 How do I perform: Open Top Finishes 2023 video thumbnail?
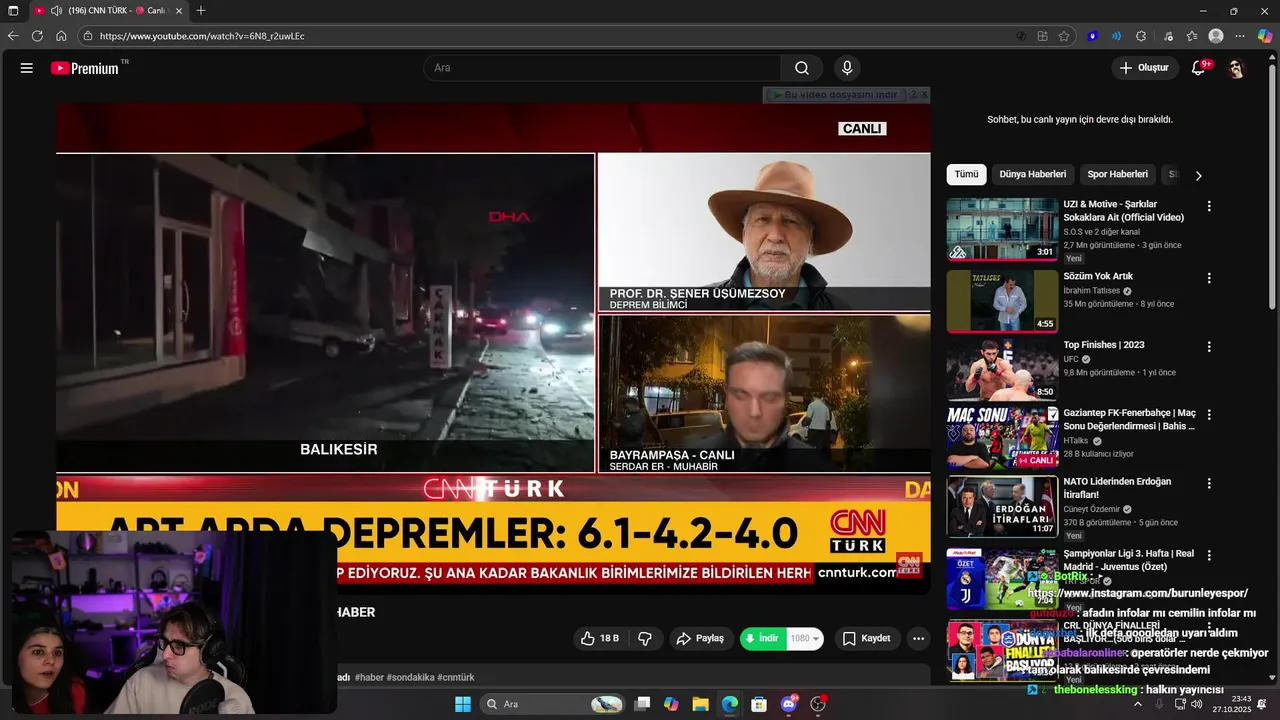pos(1002,370)
